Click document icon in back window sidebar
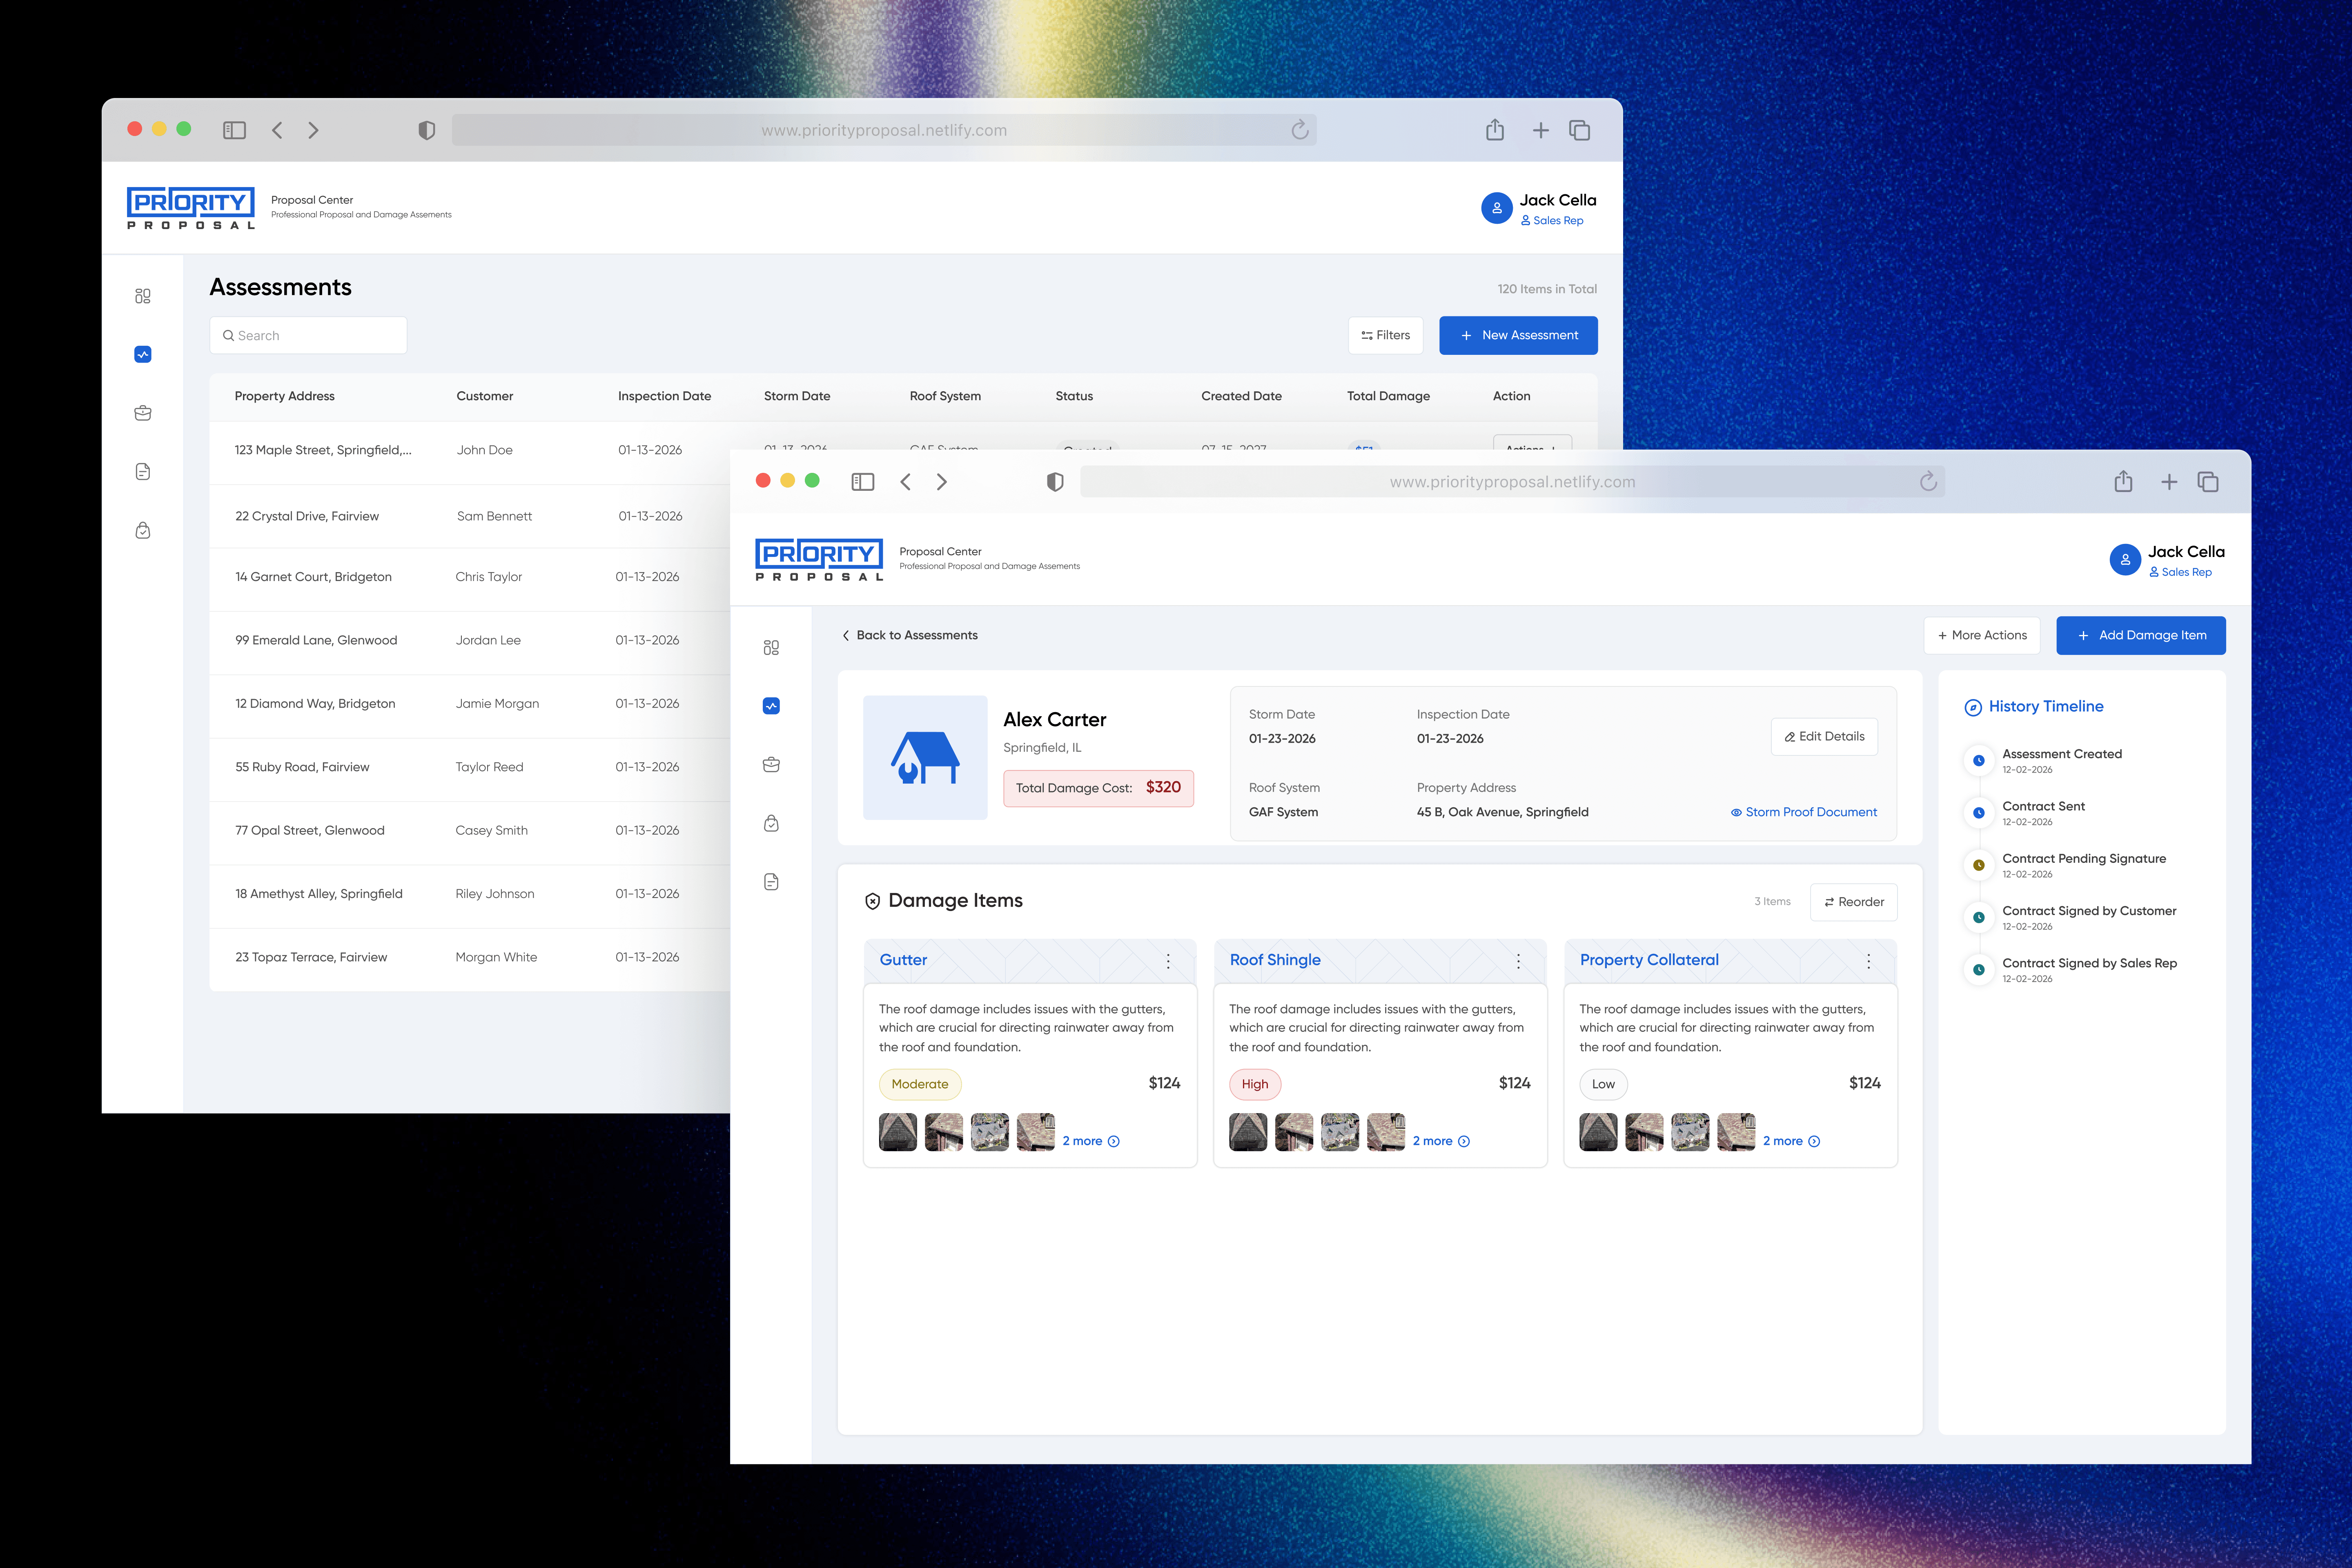2352x1568 pixels. [x=143, y=471]
